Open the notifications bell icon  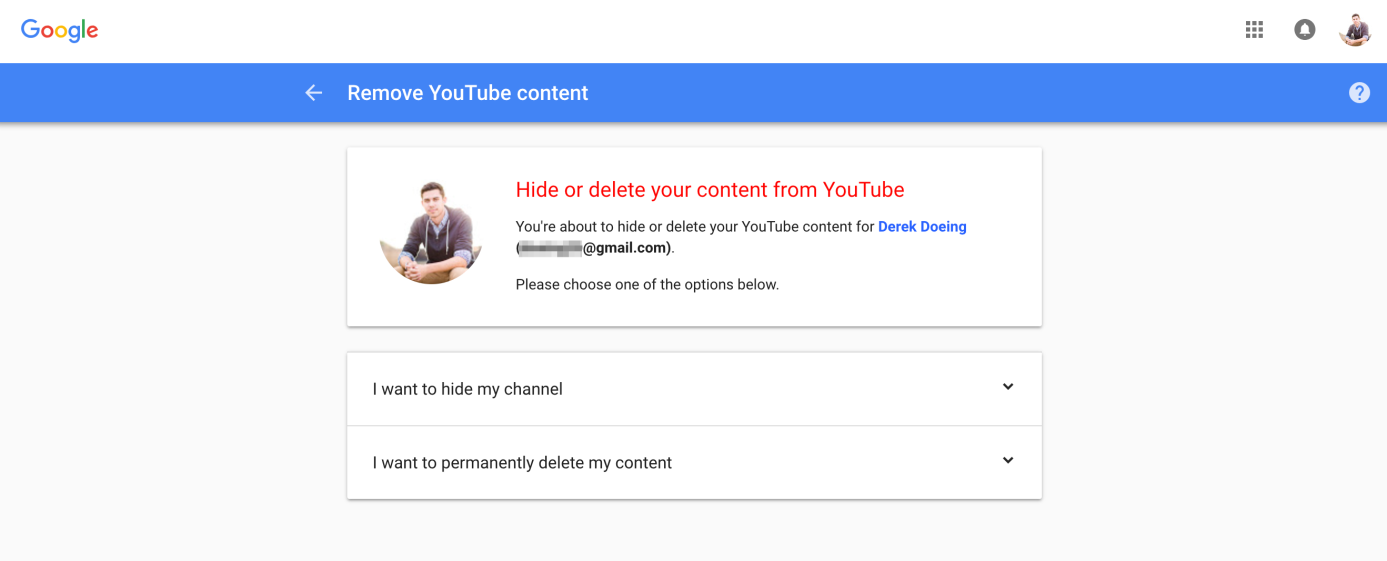pyautogui.click(x=1305, y=30)
